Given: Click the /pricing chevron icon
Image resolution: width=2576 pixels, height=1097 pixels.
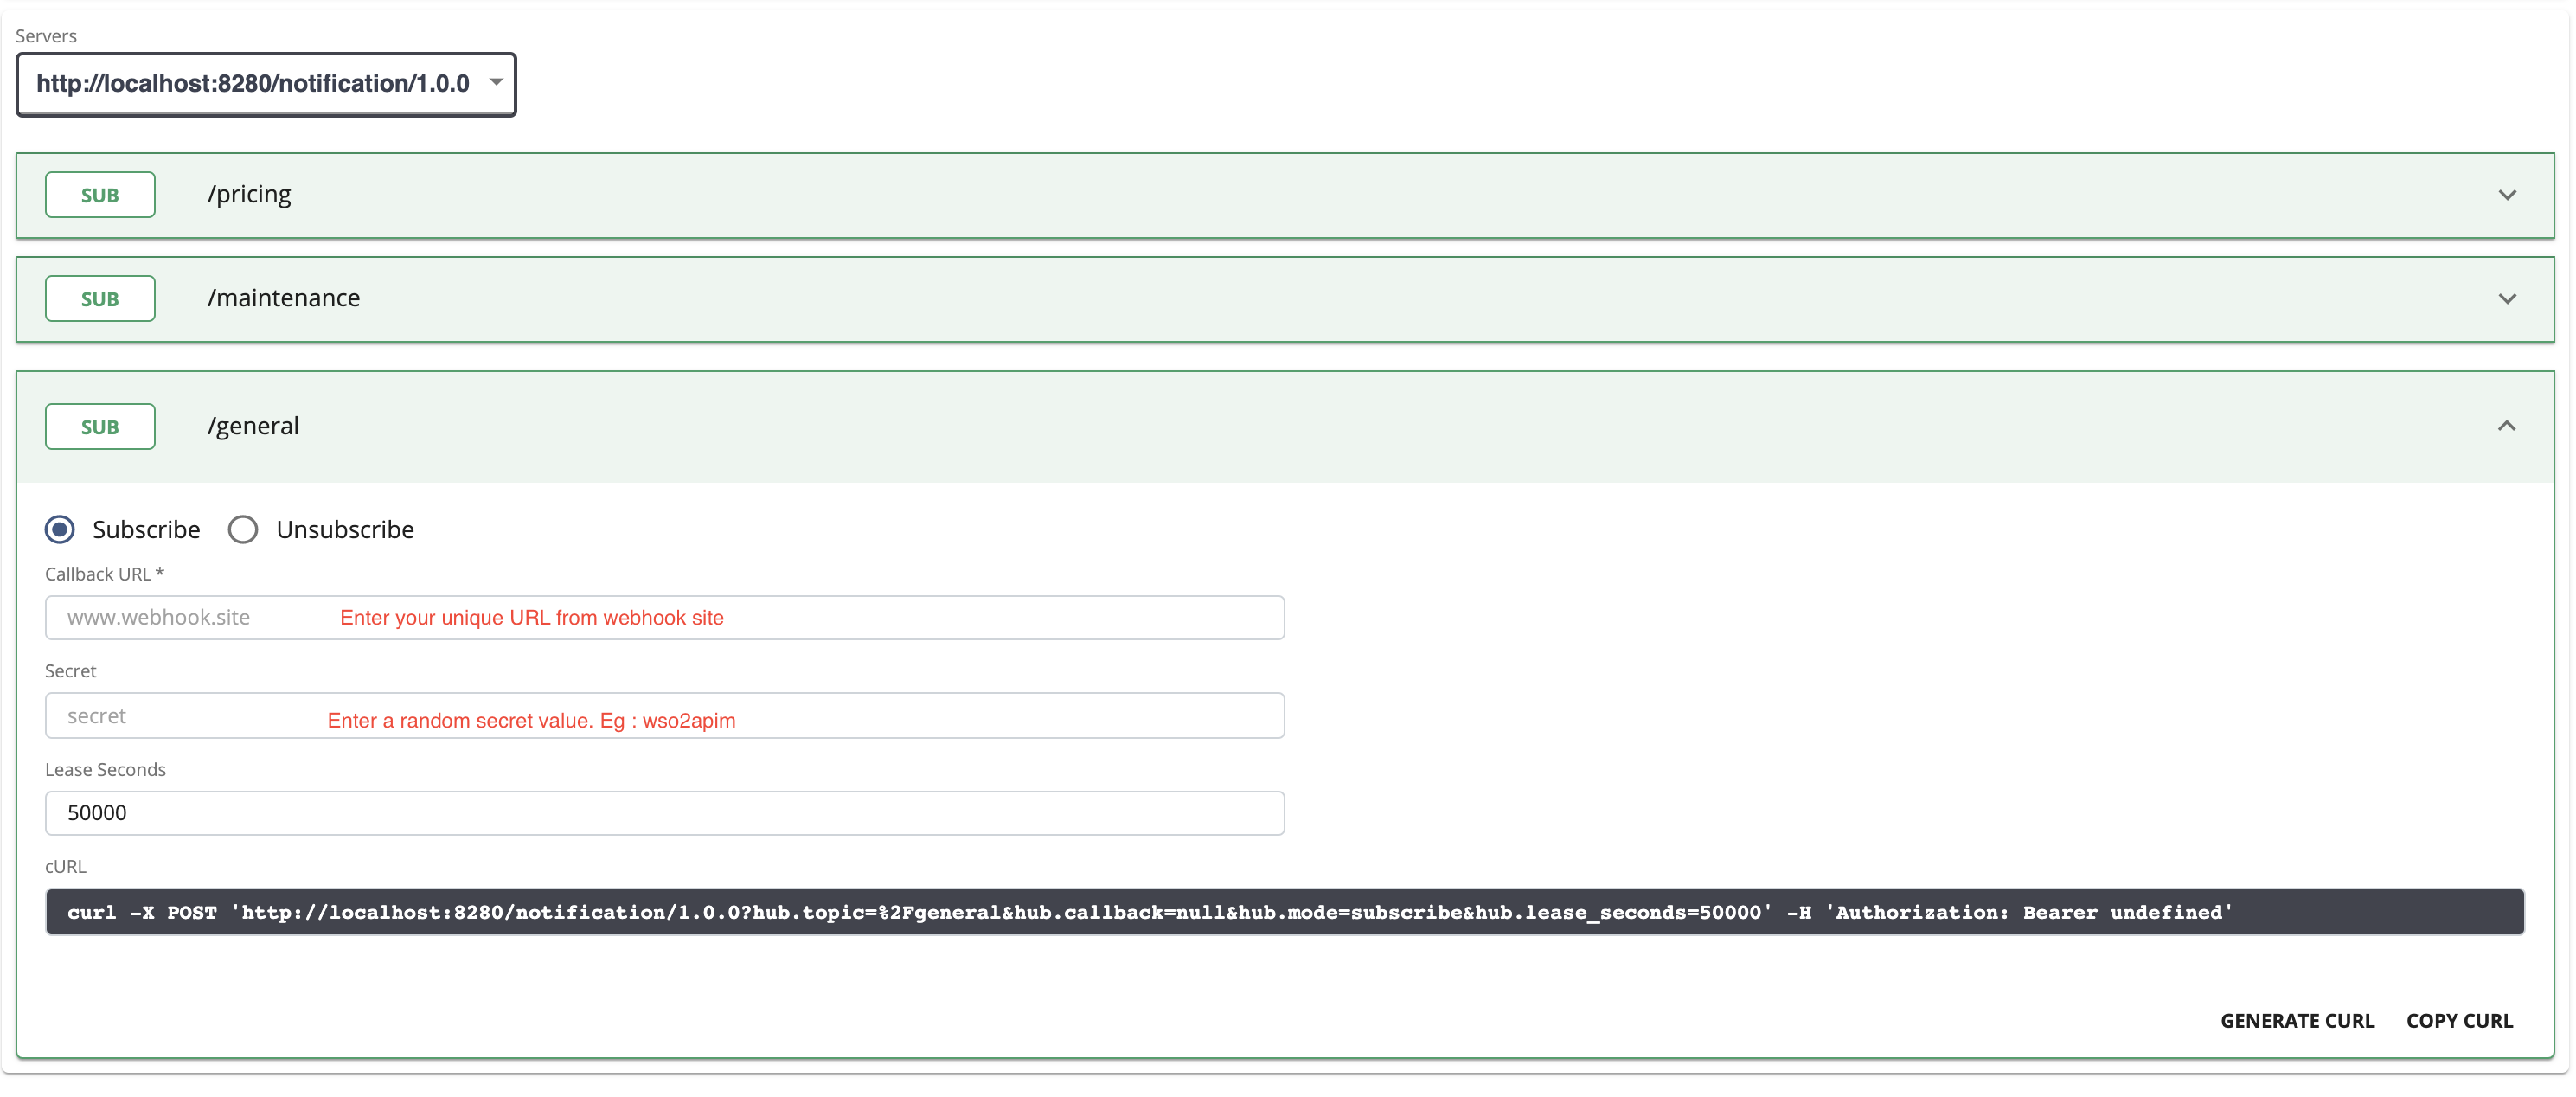Looking at the screenshot, I should point(2508,195).
